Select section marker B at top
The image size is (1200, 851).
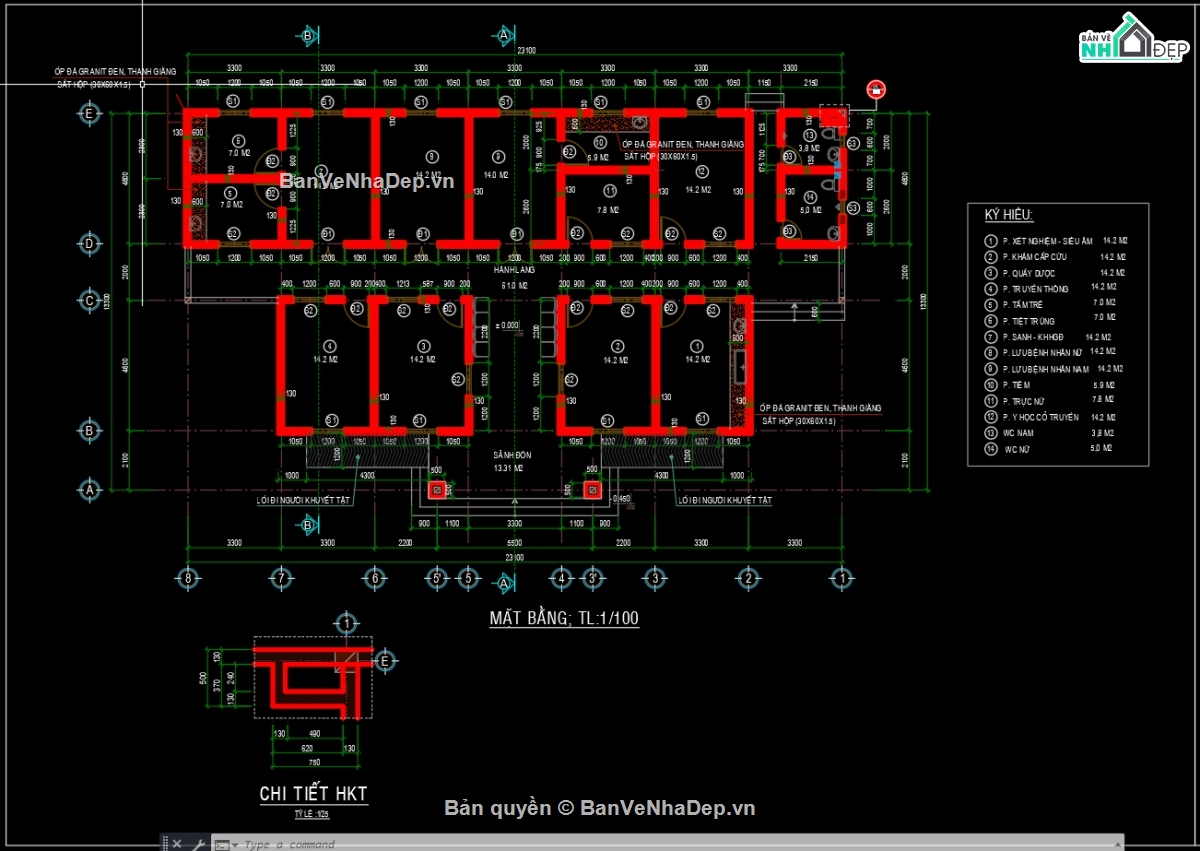[308, 36]
